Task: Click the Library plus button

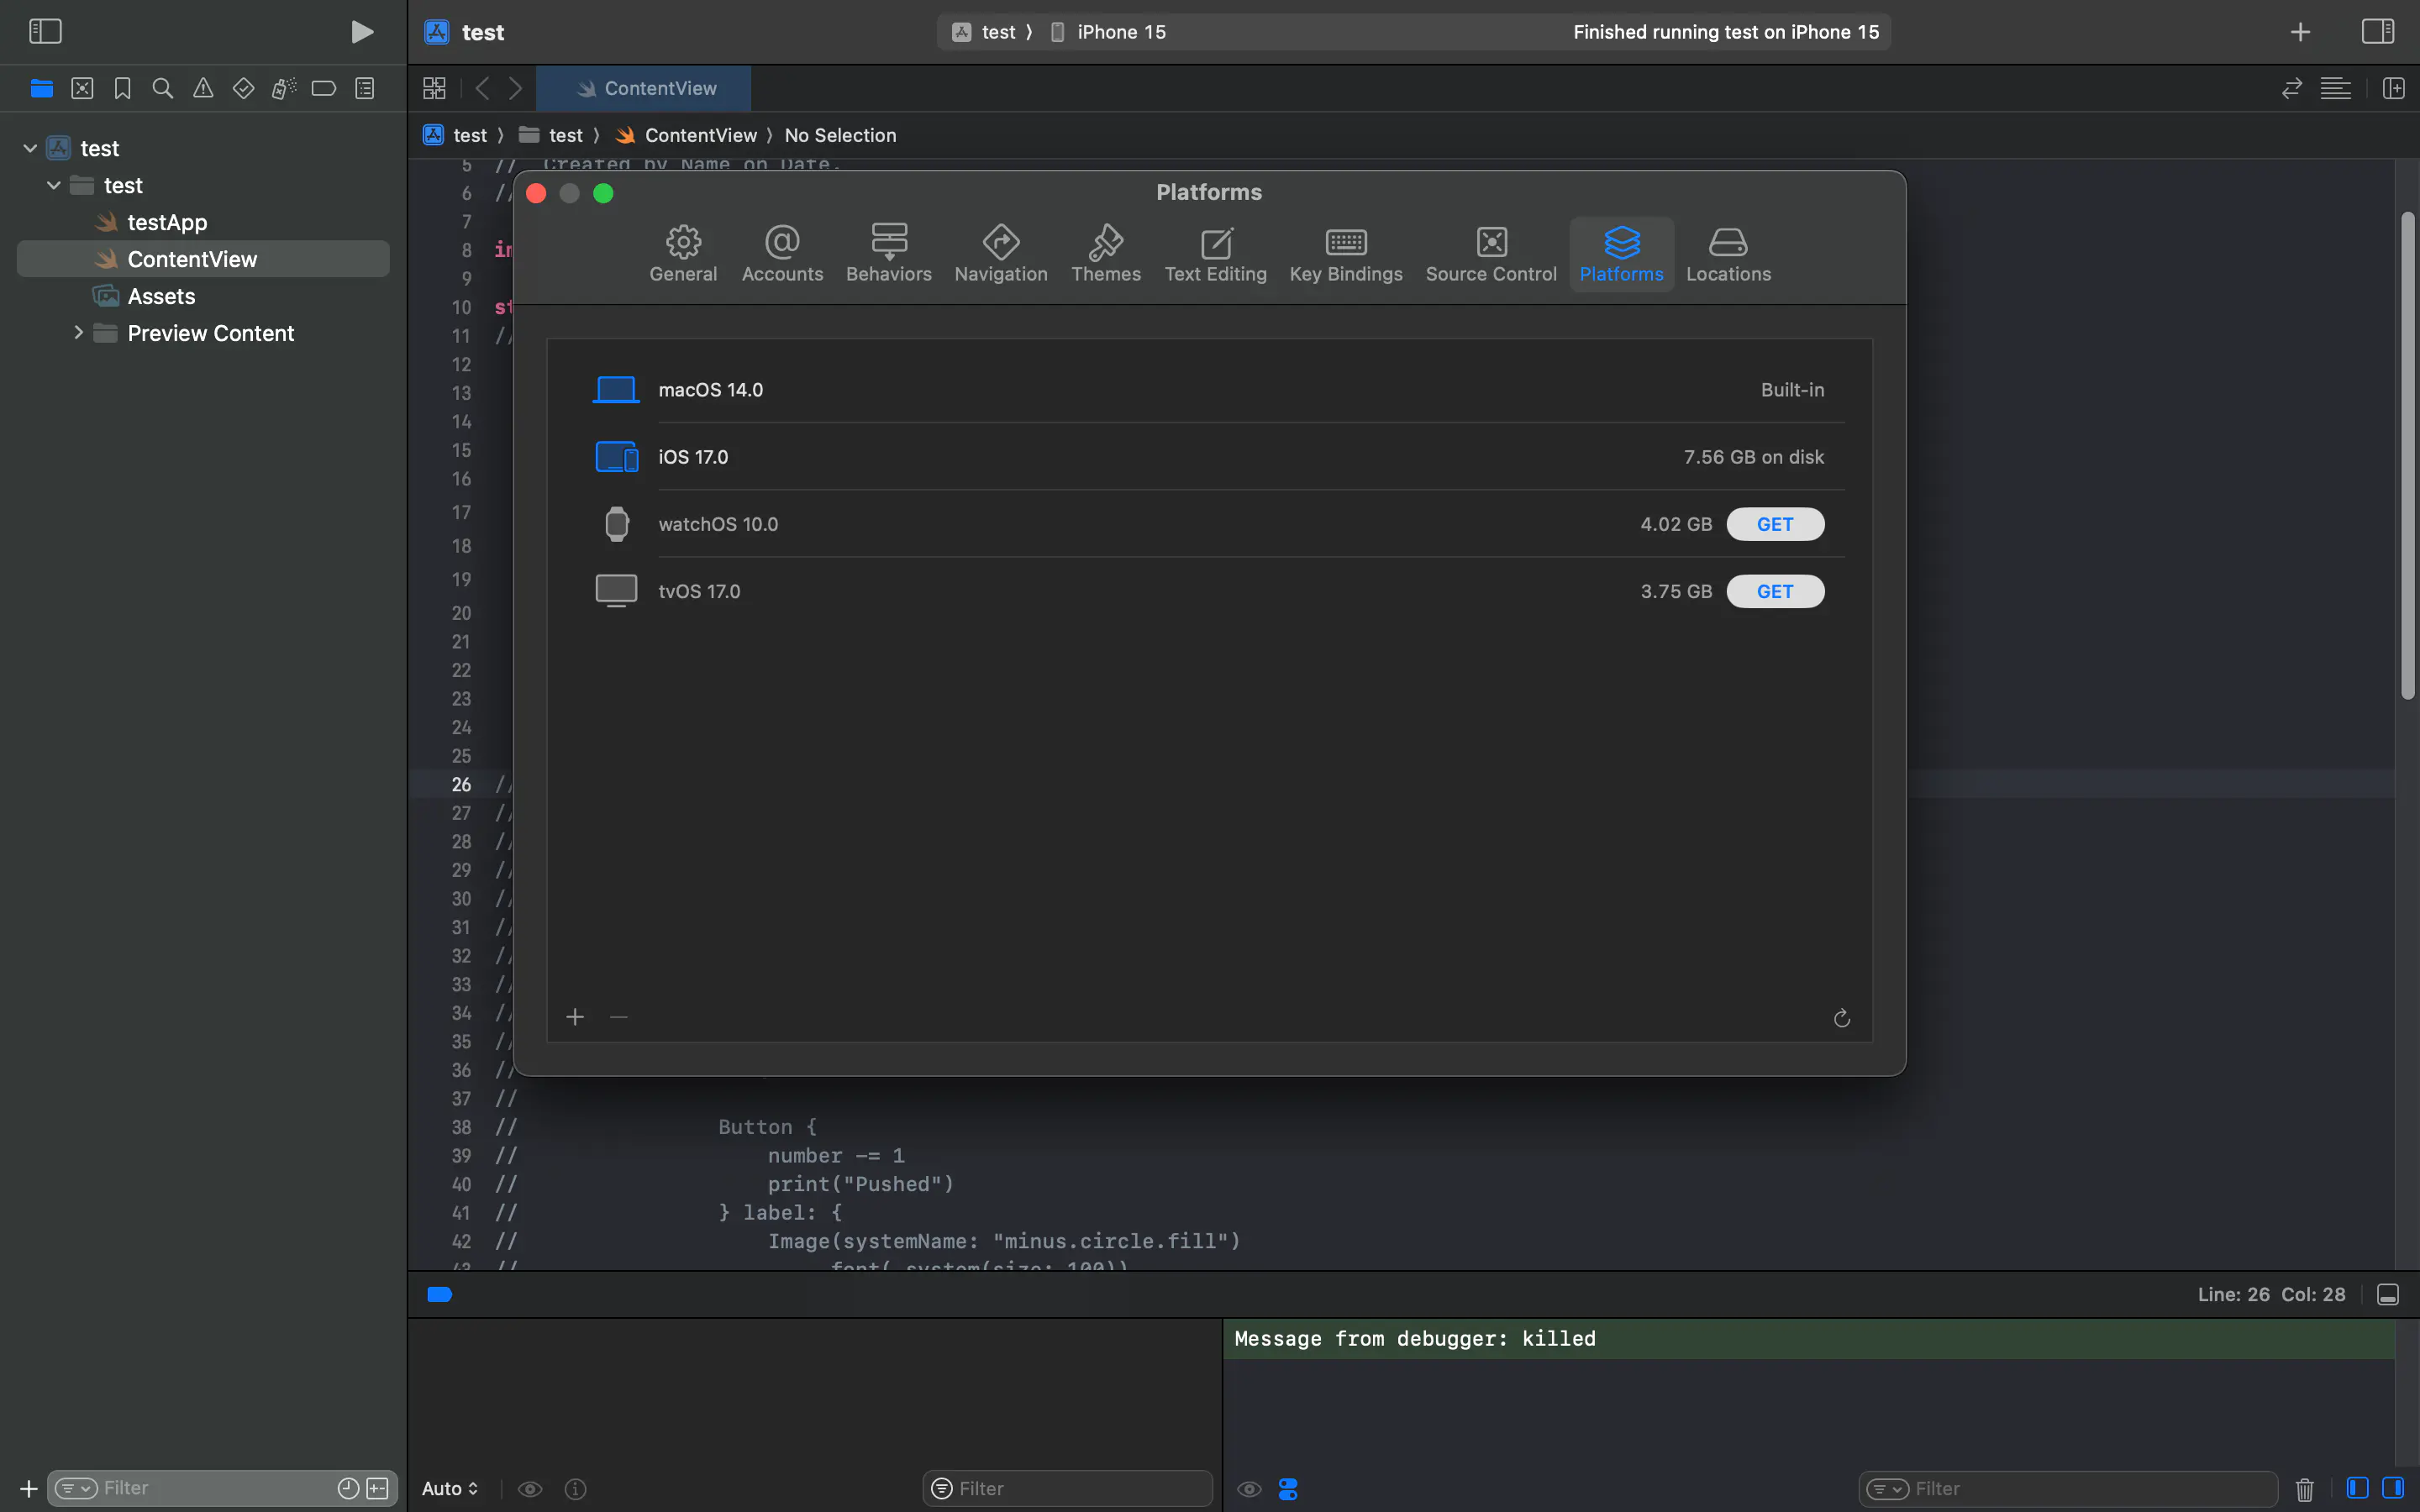Action: point(2300,32)
